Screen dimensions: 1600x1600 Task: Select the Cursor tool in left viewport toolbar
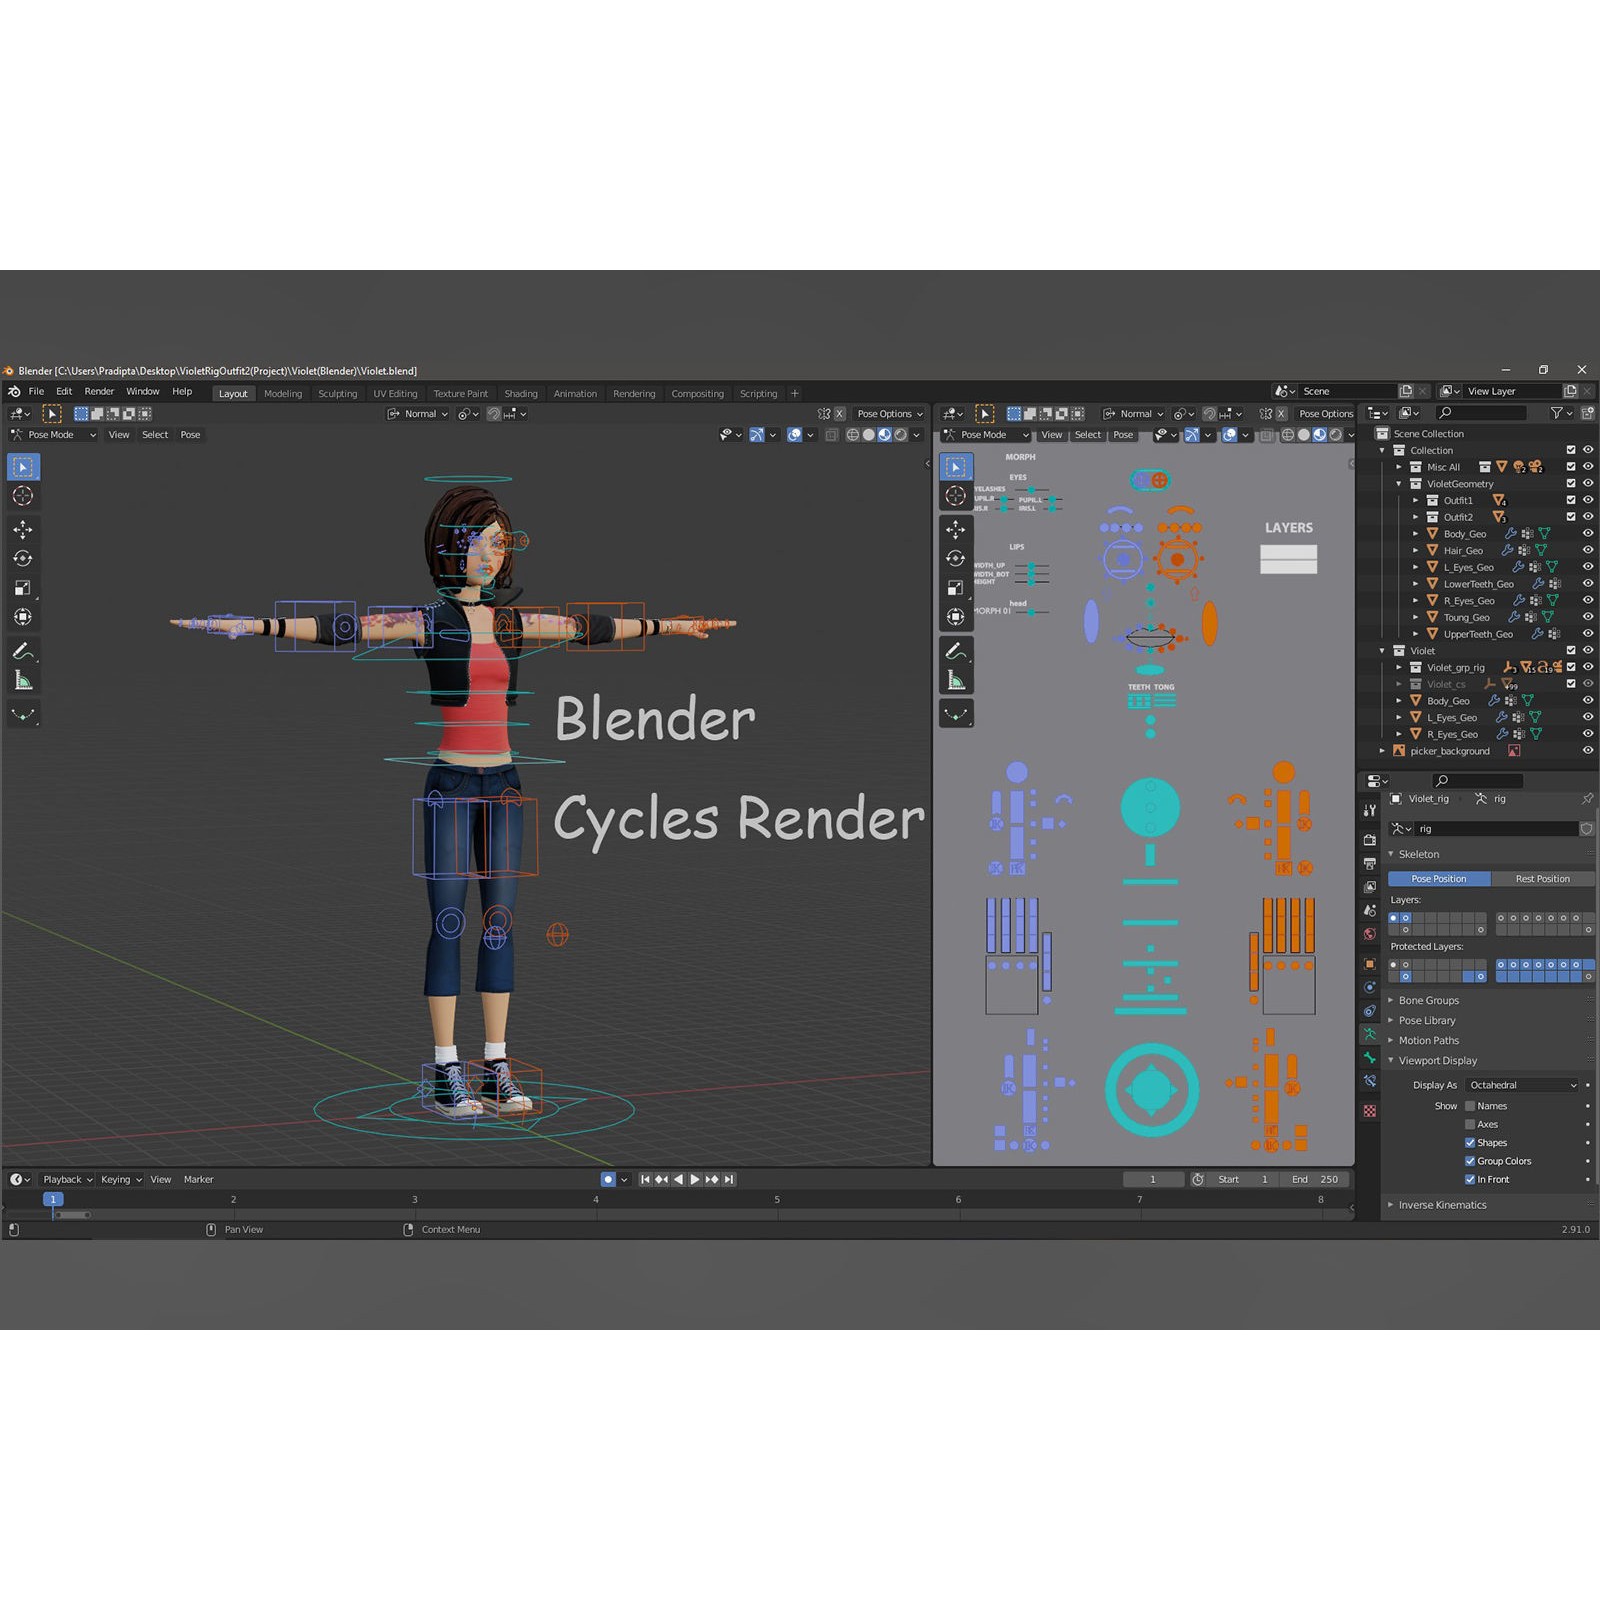coord(23,497)
